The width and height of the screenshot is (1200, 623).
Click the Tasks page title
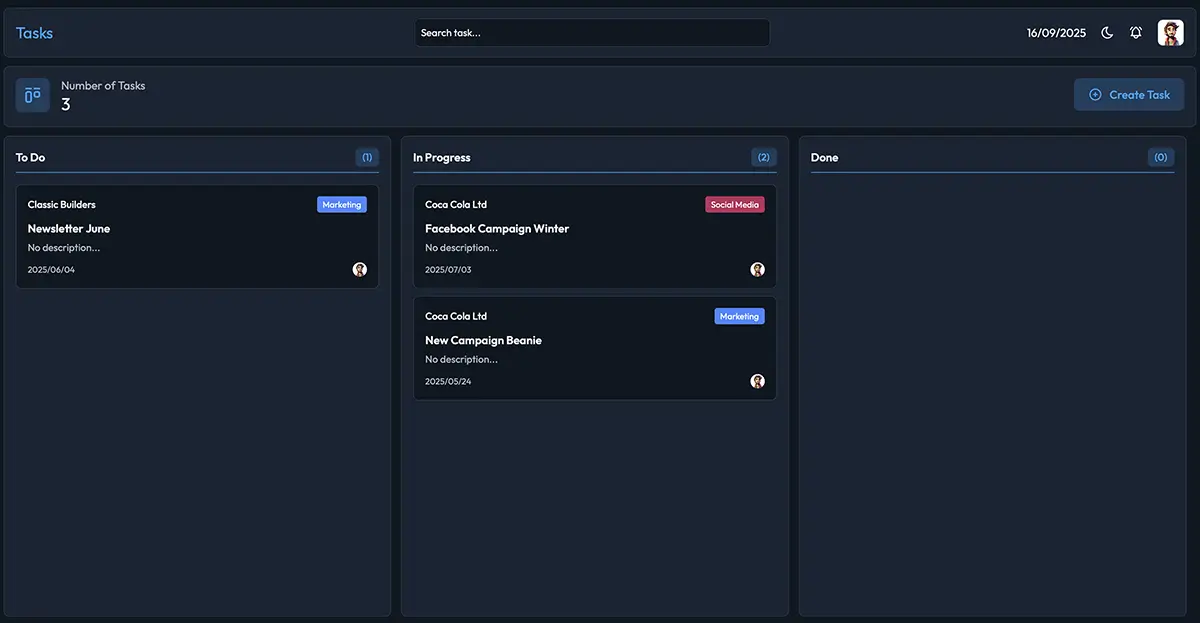(35, 33)
